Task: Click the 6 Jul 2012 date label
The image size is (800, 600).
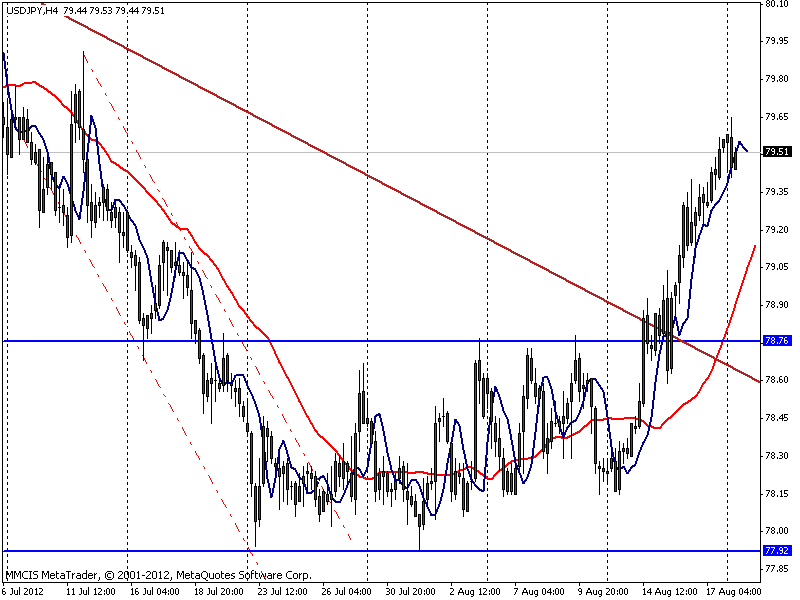Action: tap(23, 592)
